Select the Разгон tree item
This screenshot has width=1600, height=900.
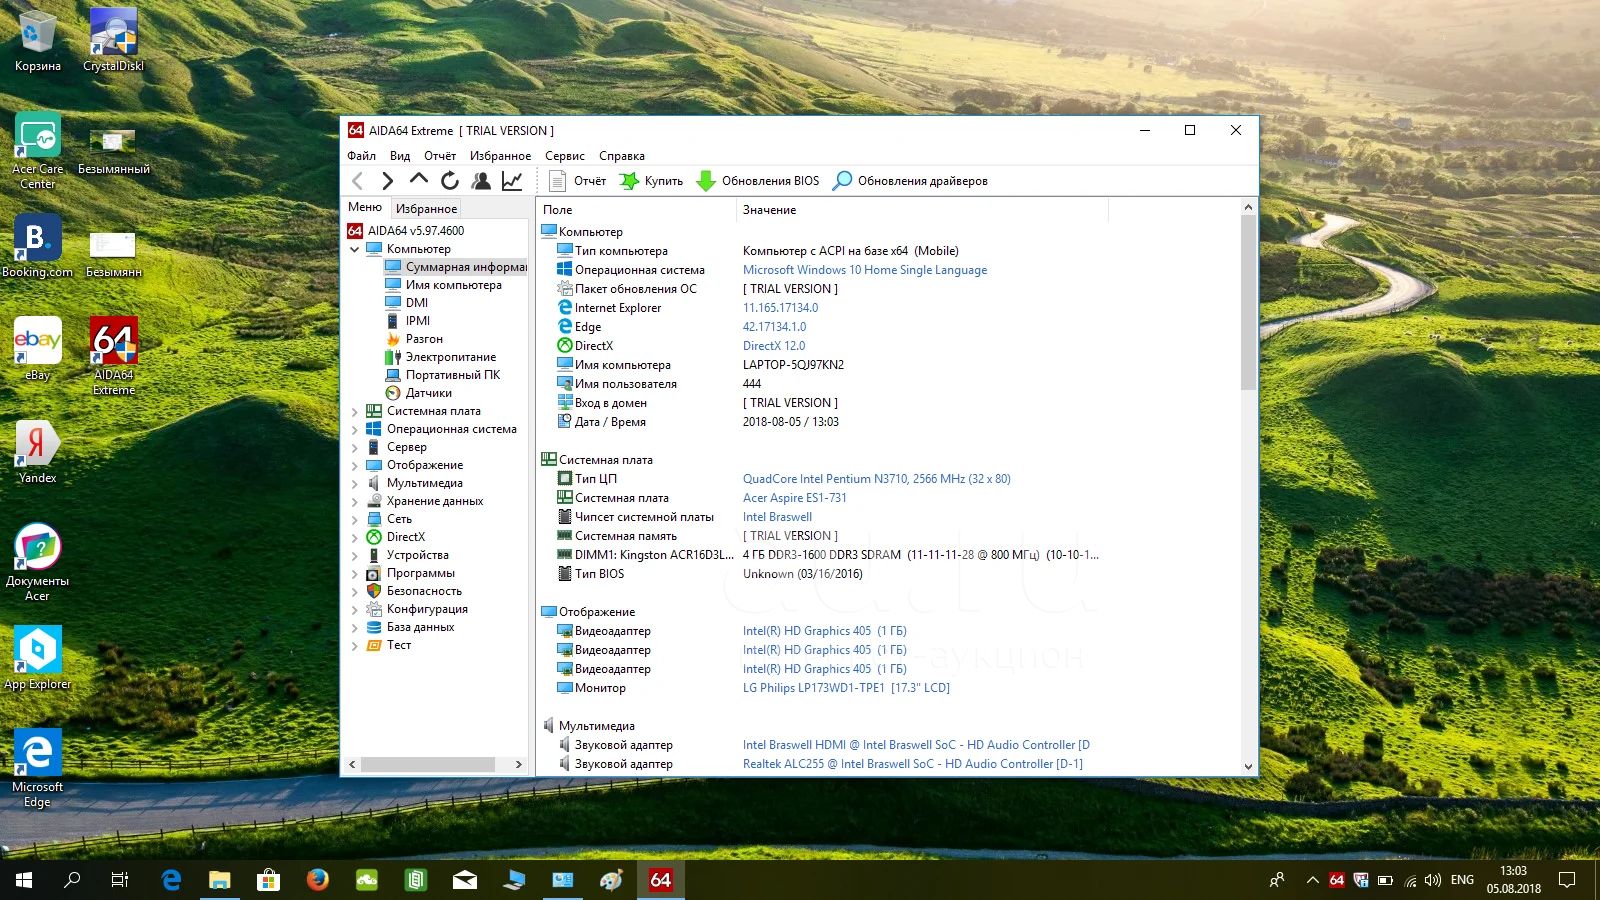point(424,339)
